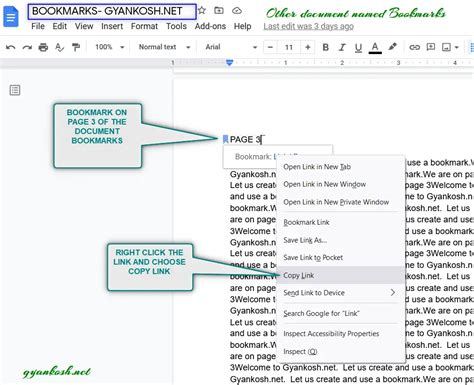Click the print icon in toolbar
The height and width of the screenshot is (385, 474).
point(43,47)
